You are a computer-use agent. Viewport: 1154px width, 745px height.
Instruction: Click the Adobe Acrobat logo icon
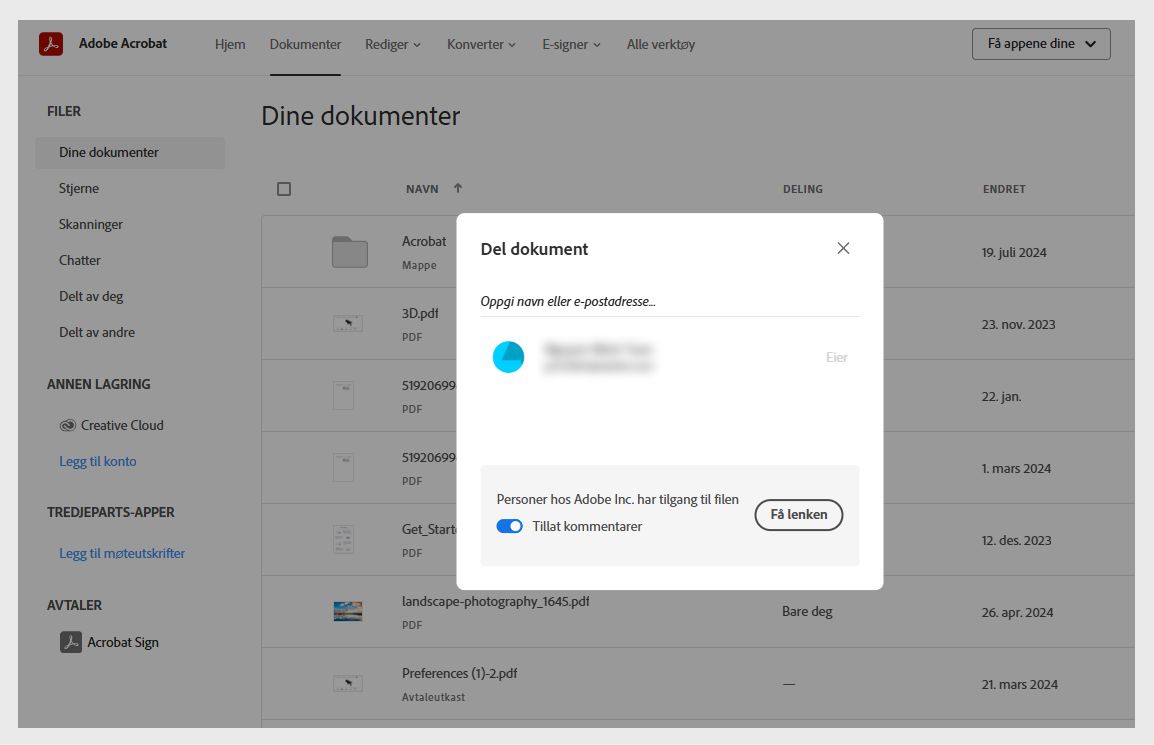tap(49, 43)
